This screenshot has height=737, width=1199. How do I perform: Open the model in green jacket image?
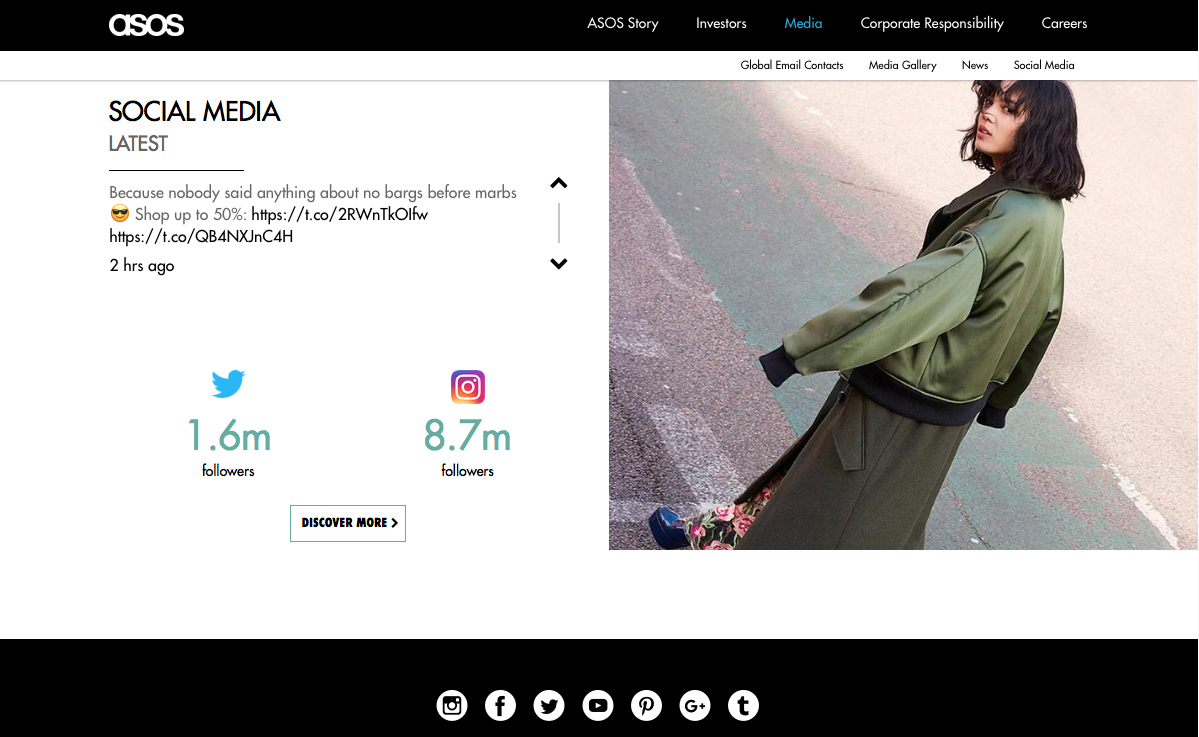[903, 315]
